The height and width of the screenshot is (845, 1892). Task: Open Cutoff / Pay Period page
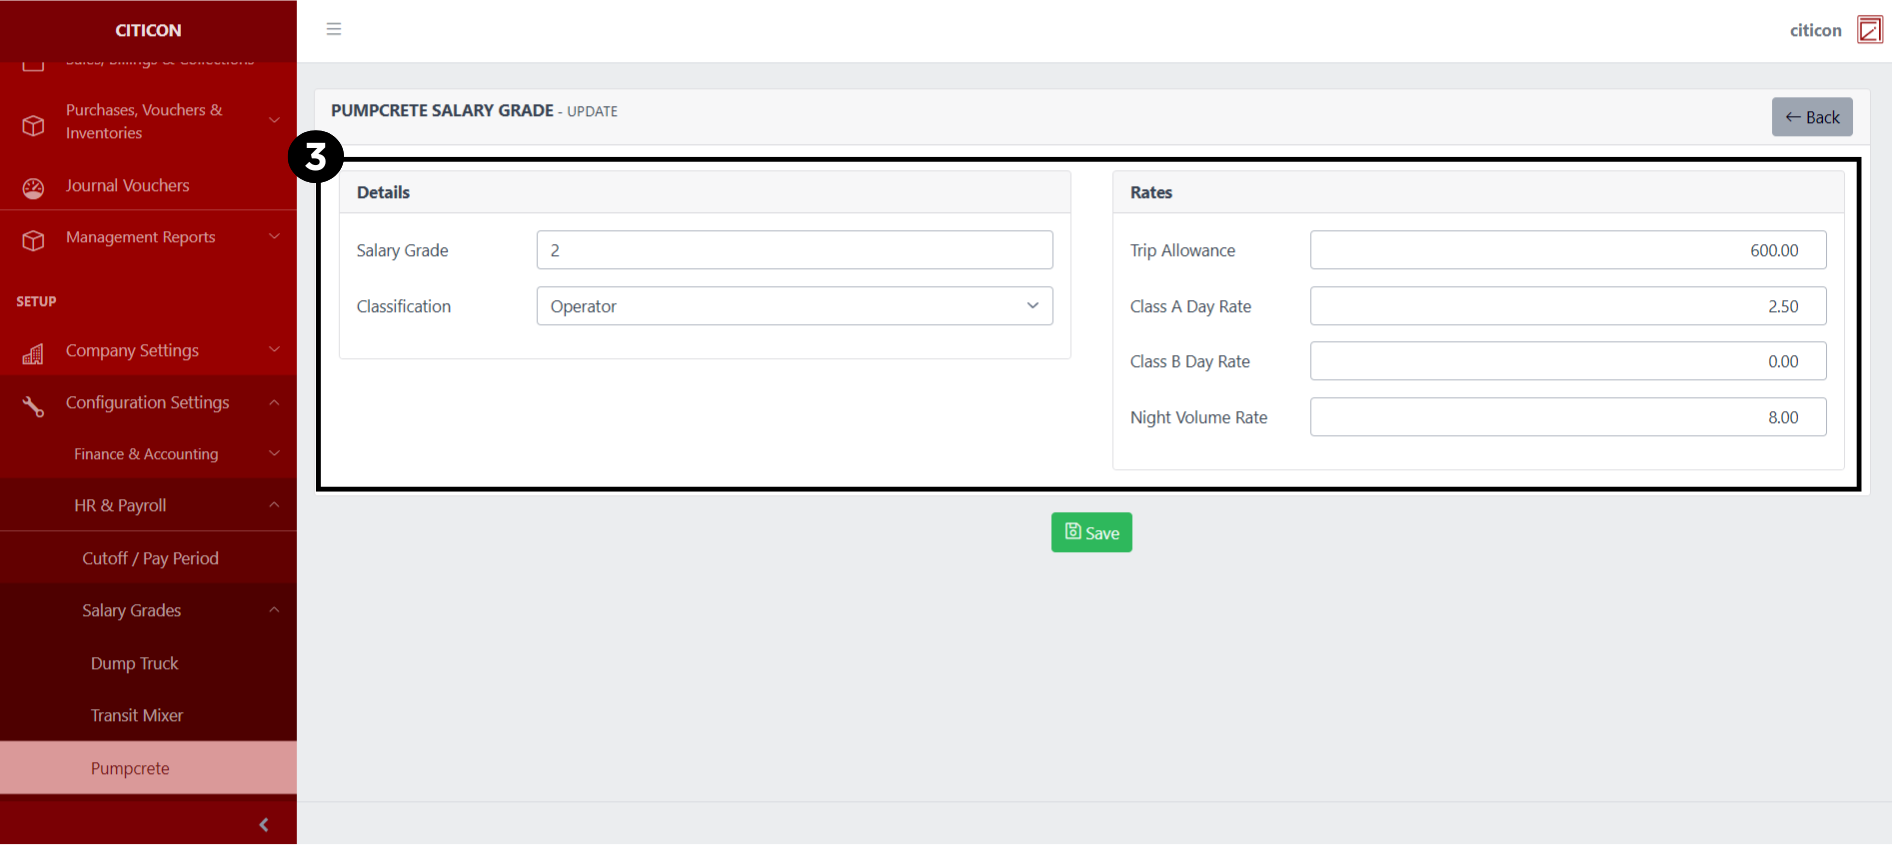pyautogui.click(x=150, y=559)
